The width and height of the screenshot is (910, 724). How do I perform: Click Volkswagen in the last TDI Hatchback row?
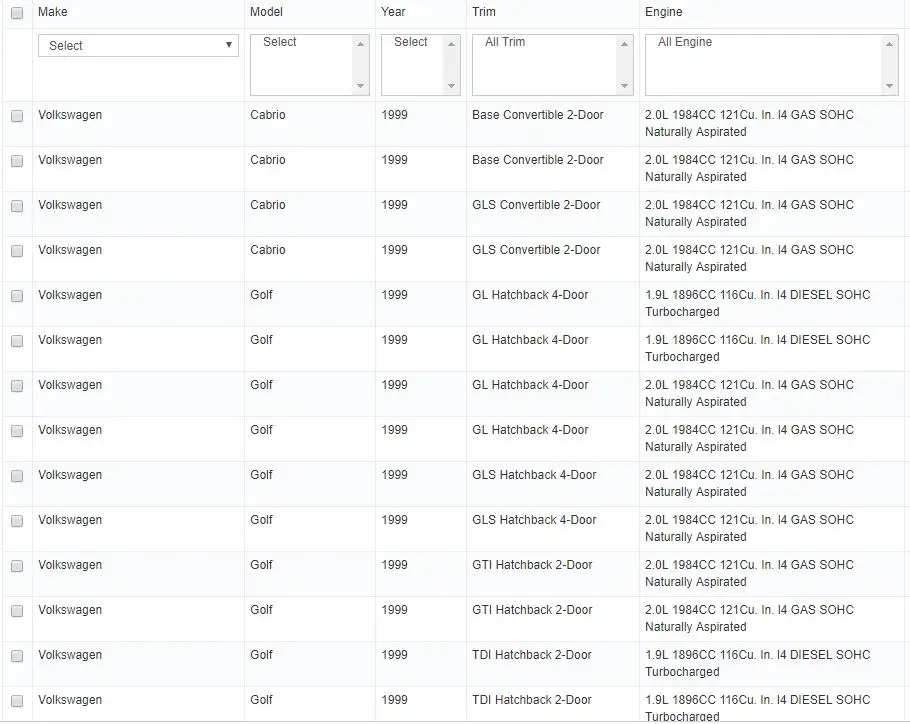pyautogui.click(x=70, y=700)
